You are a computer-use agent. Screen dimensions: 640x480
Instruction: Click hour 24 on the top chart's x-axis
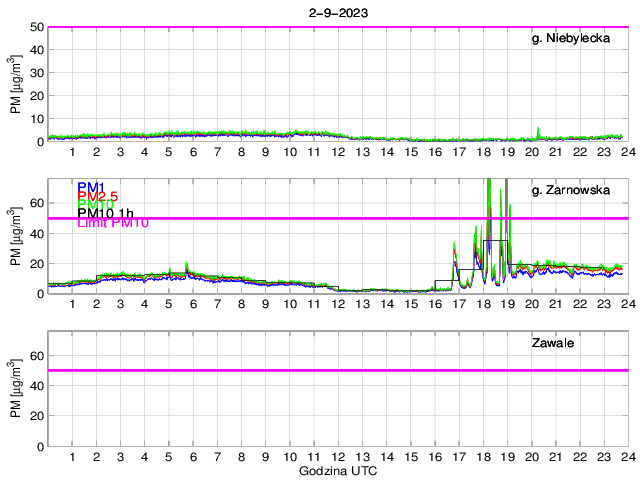pos(627,152)
